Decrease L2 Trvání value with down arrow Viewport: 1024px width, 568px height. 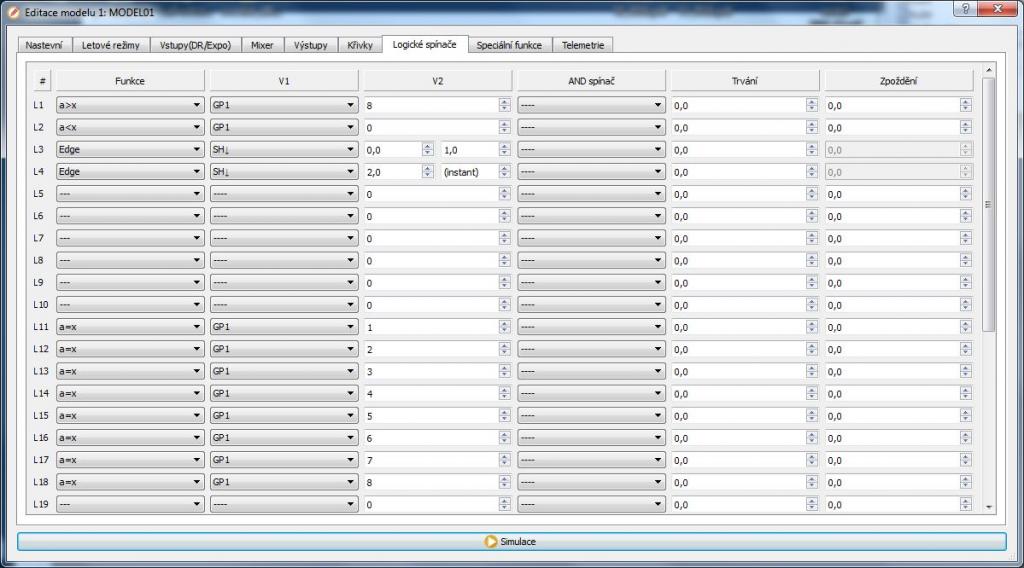tap(811, 131)
